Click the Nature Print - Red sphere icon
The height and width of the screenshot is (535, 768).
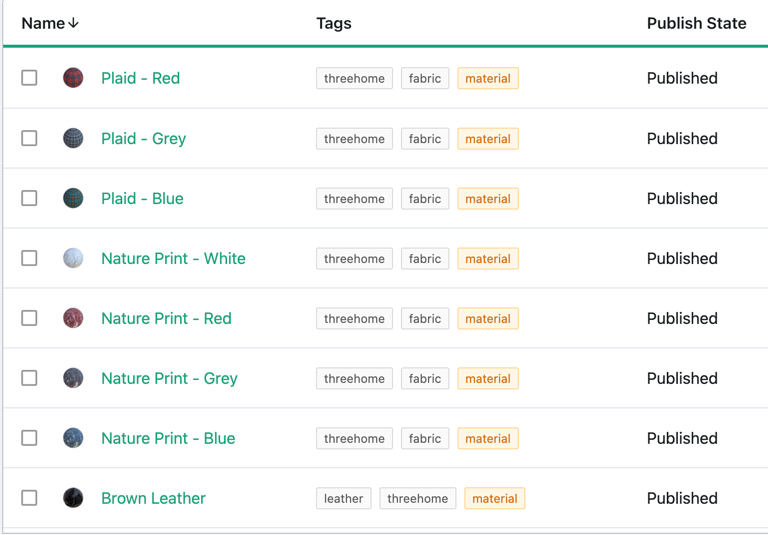(73, 318)
